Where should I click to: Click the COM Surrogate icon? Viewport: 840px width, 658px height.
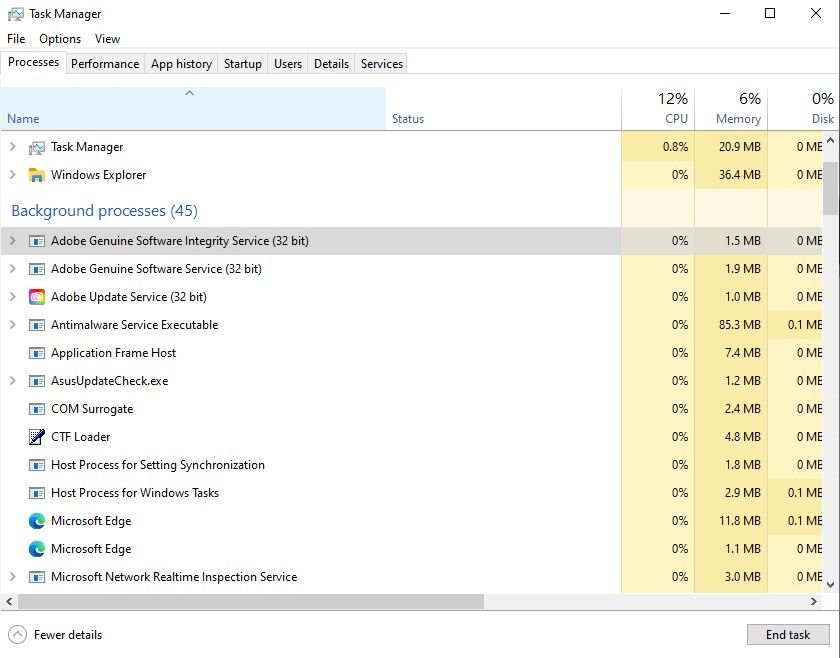pos(37,409)
